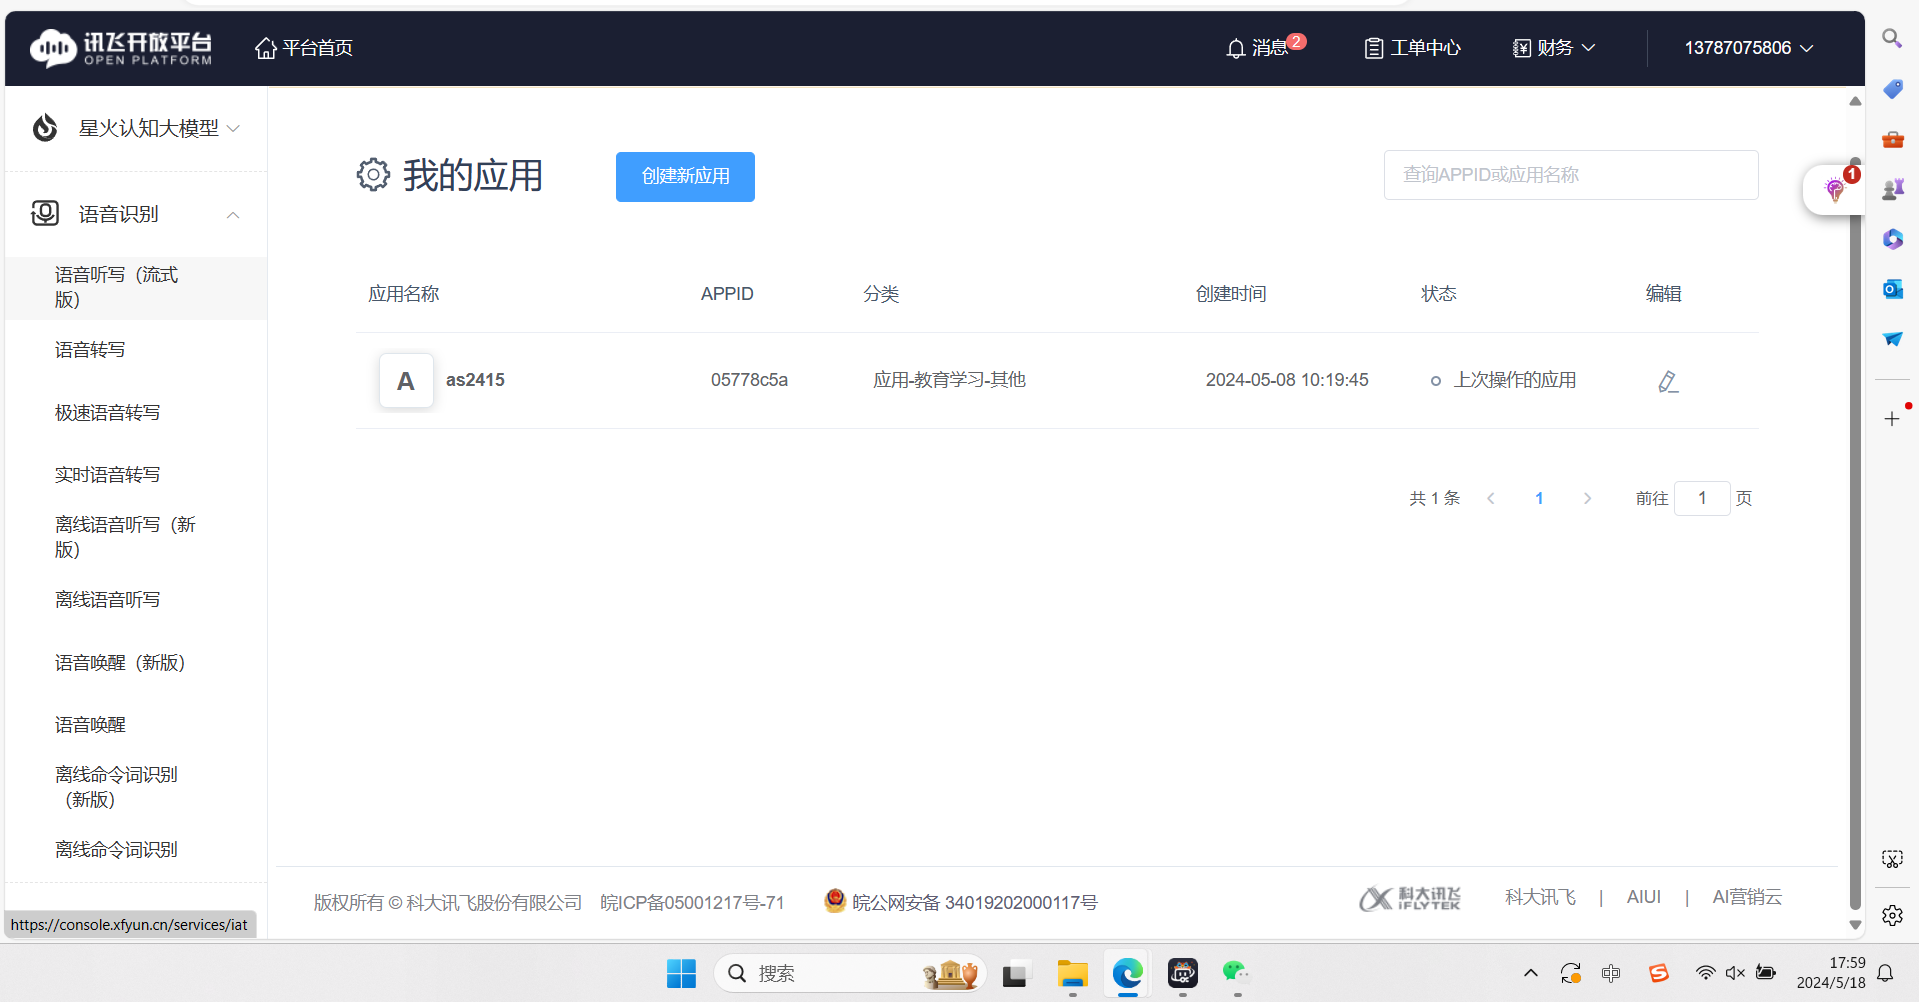The image size is (1919, 1002).
Task: Collapse the speech recognition section
Action: (x=136, y=214)
